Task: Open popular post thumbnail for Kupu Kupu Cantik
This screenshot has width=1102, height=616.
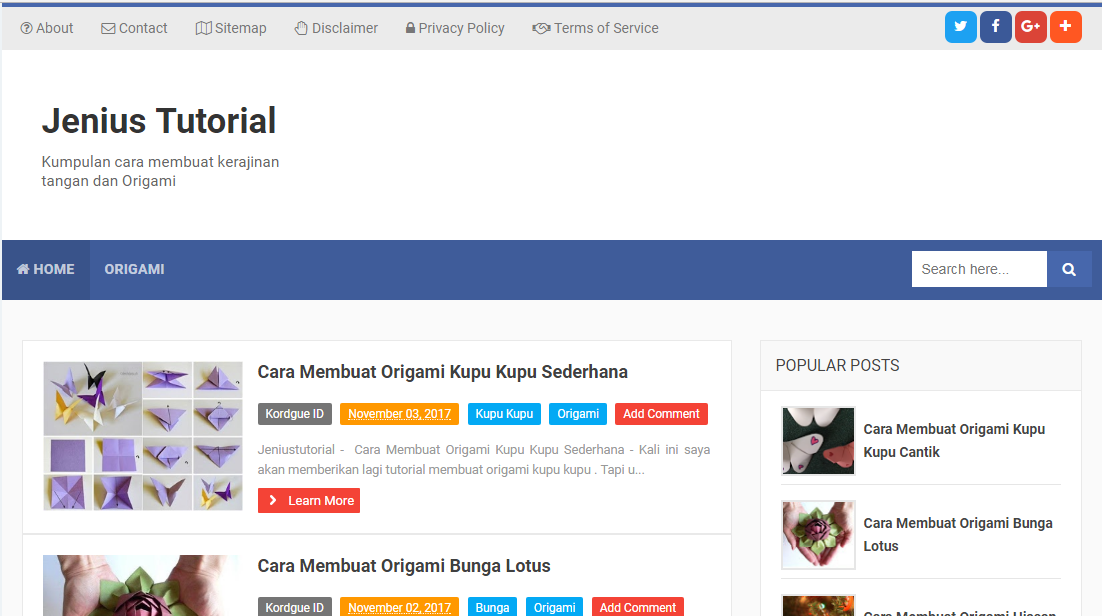Action: (818, 441)
